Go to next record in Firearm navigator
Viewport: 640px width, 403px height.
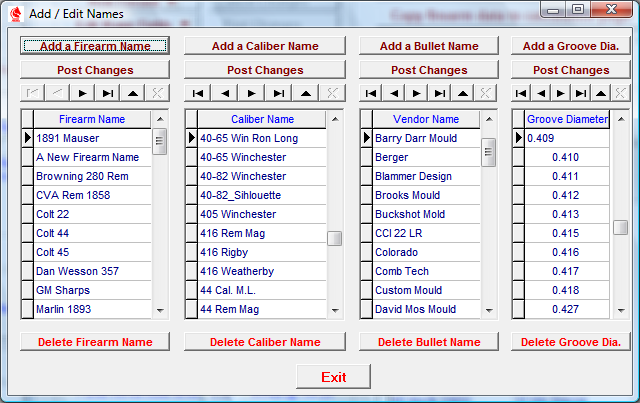(82, 93)
